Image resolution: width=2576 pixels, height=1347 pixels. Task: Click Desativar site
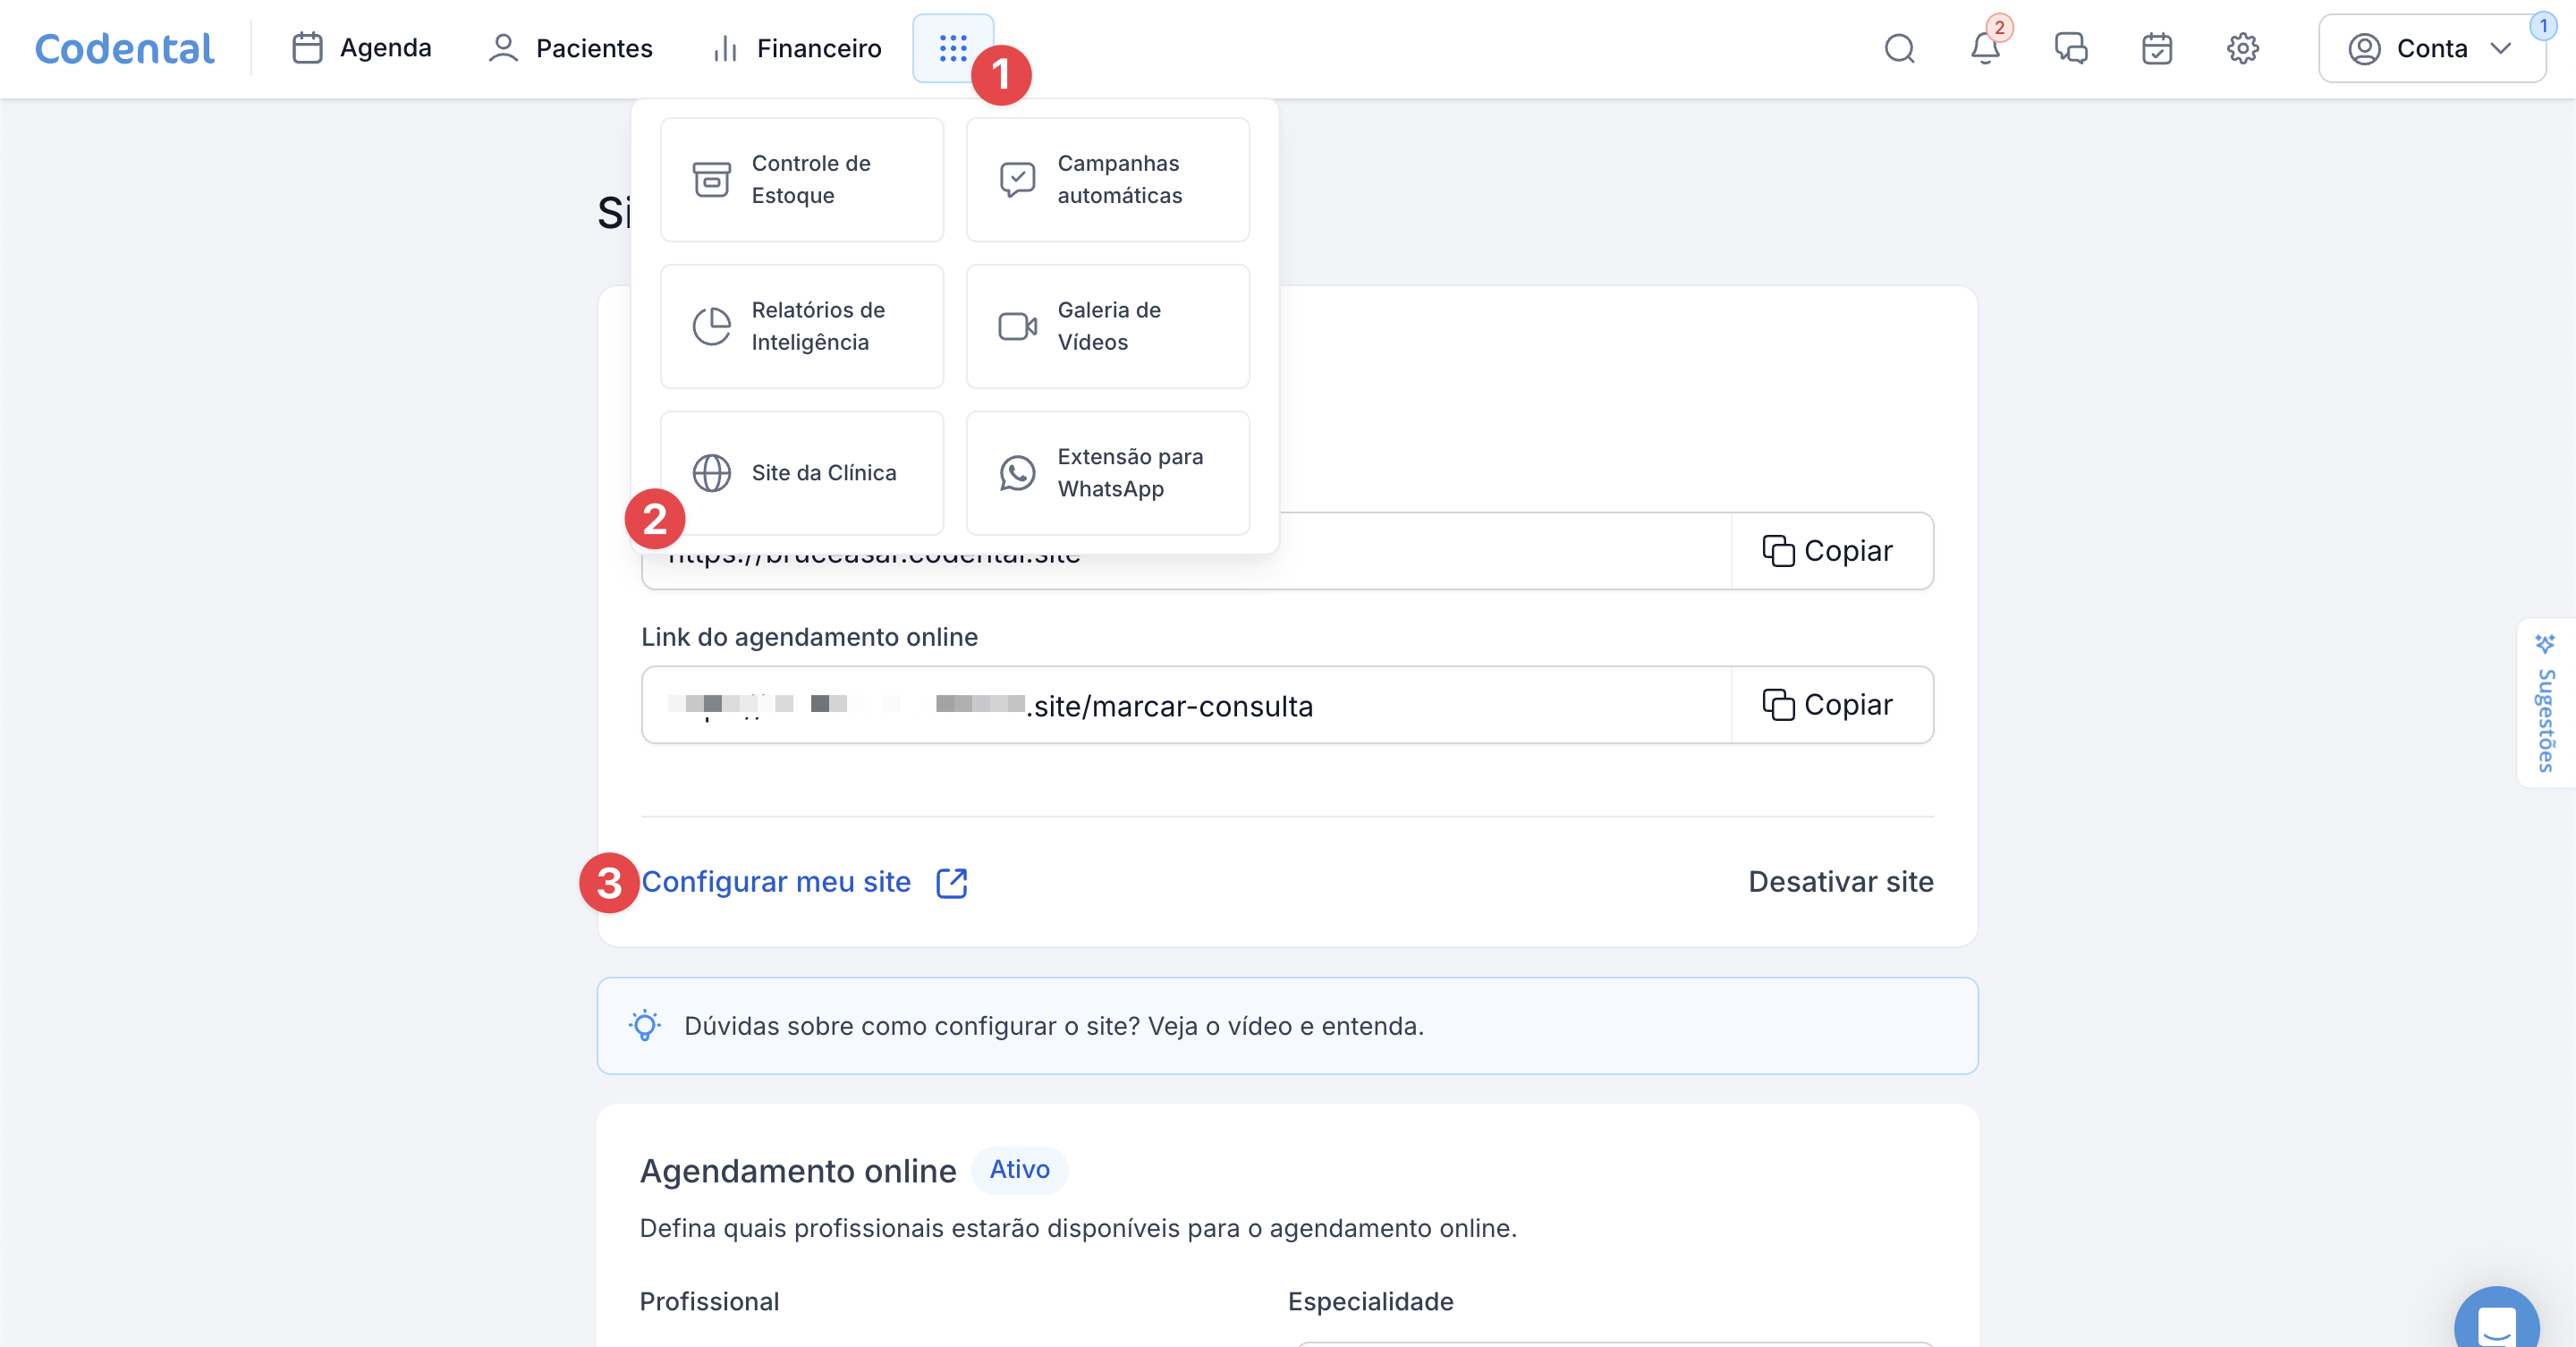[x=1840, y=882]
